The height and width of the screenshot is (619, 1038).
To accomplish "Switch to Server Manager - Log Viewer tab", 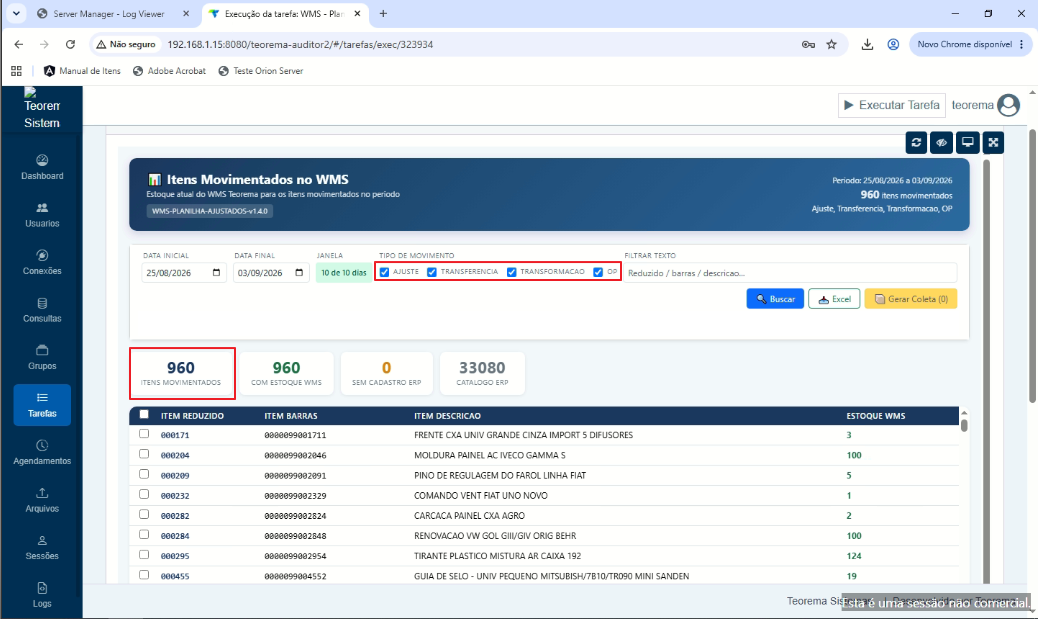I will tap(109, 13).
